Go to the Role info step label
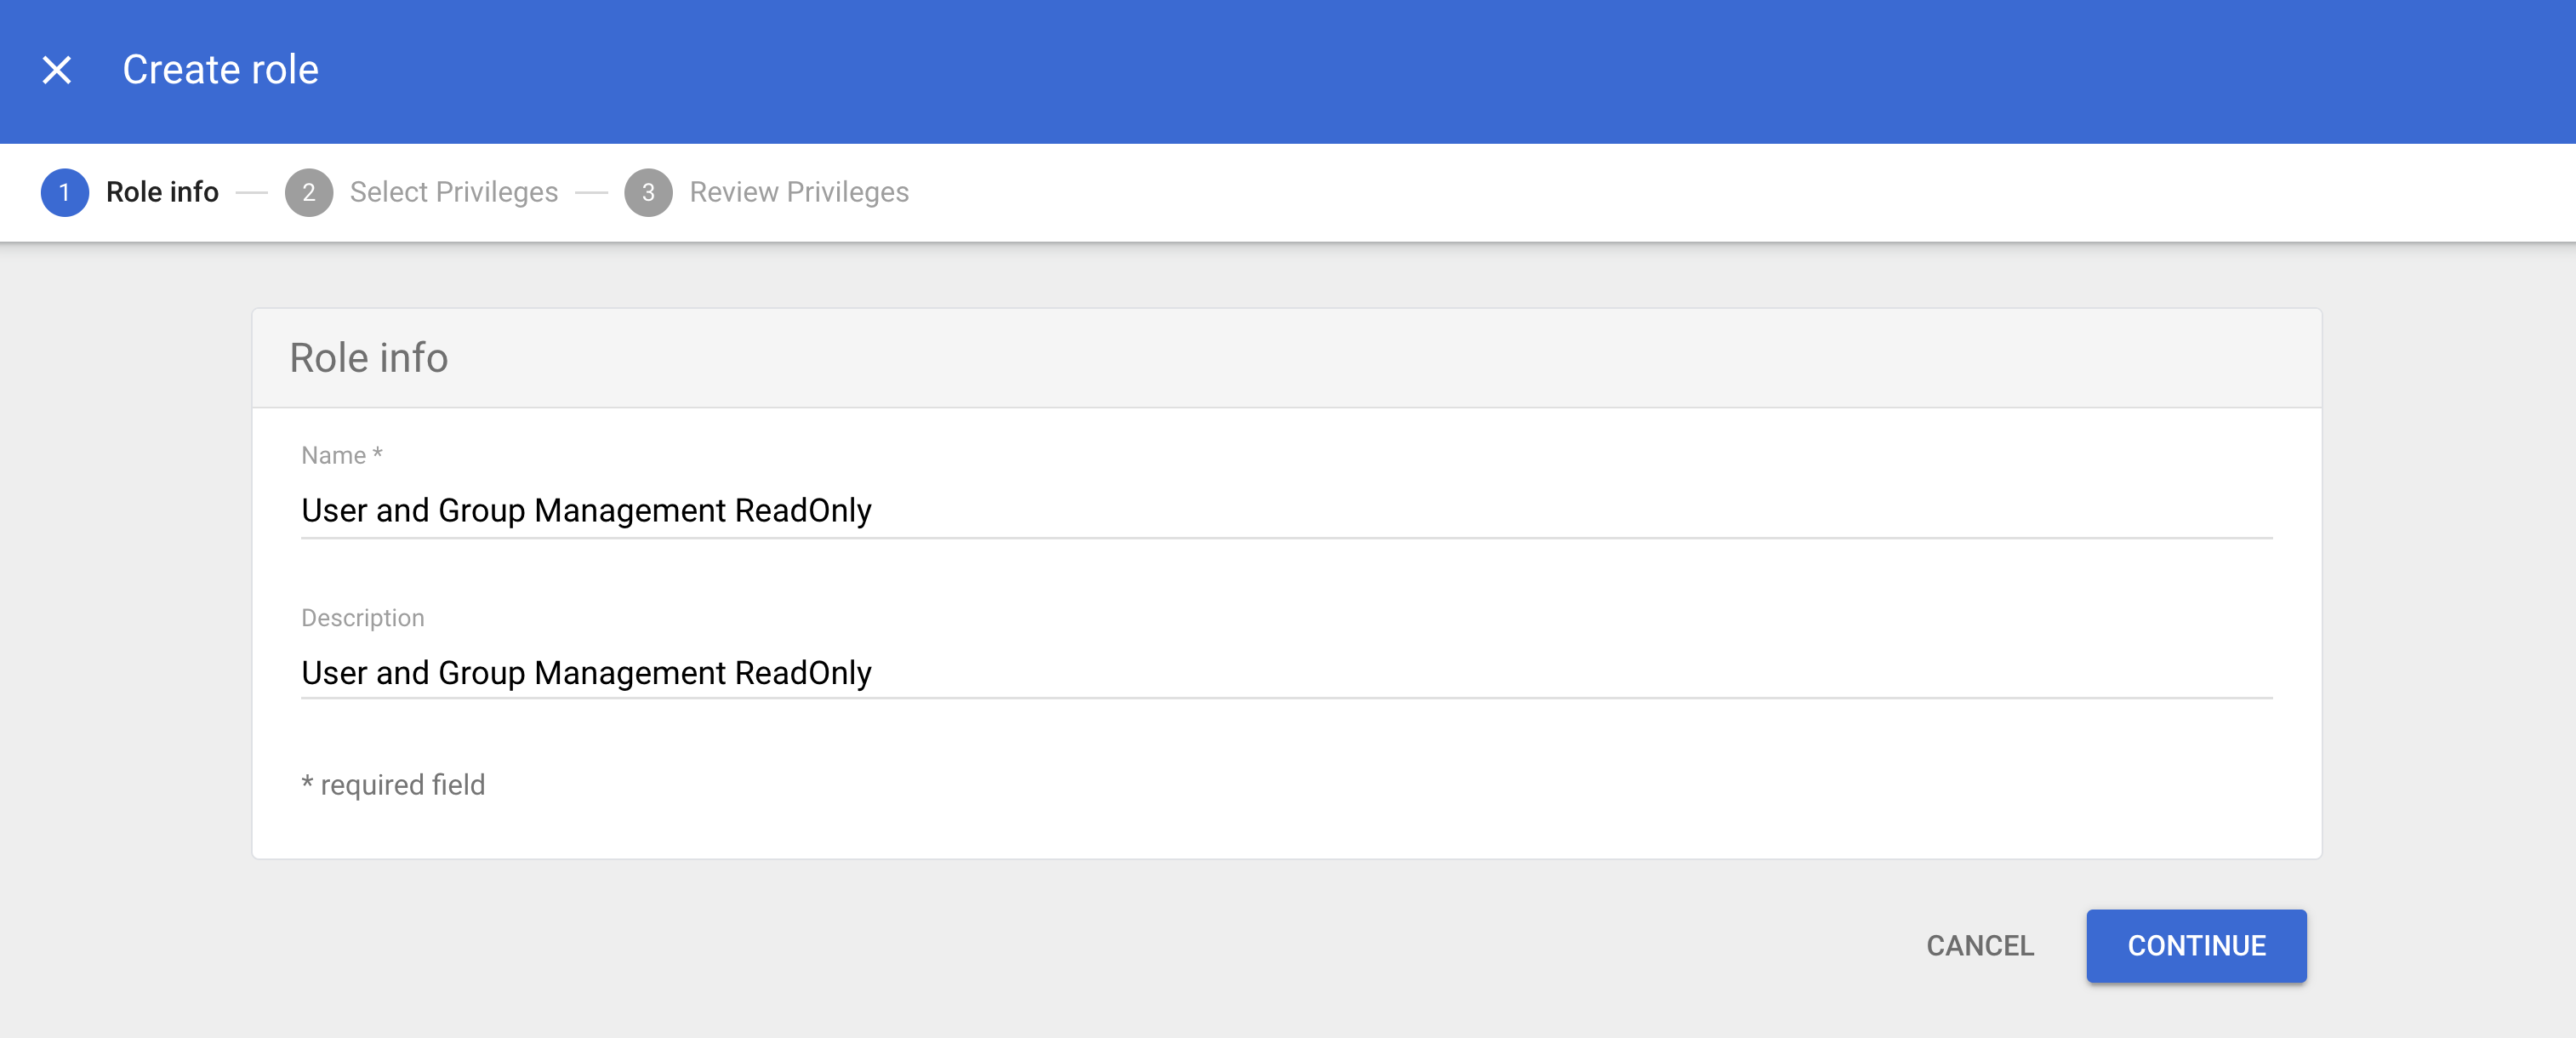Image resolution: width=2576 pixels, height=1038 pixels. click(162, 192)
